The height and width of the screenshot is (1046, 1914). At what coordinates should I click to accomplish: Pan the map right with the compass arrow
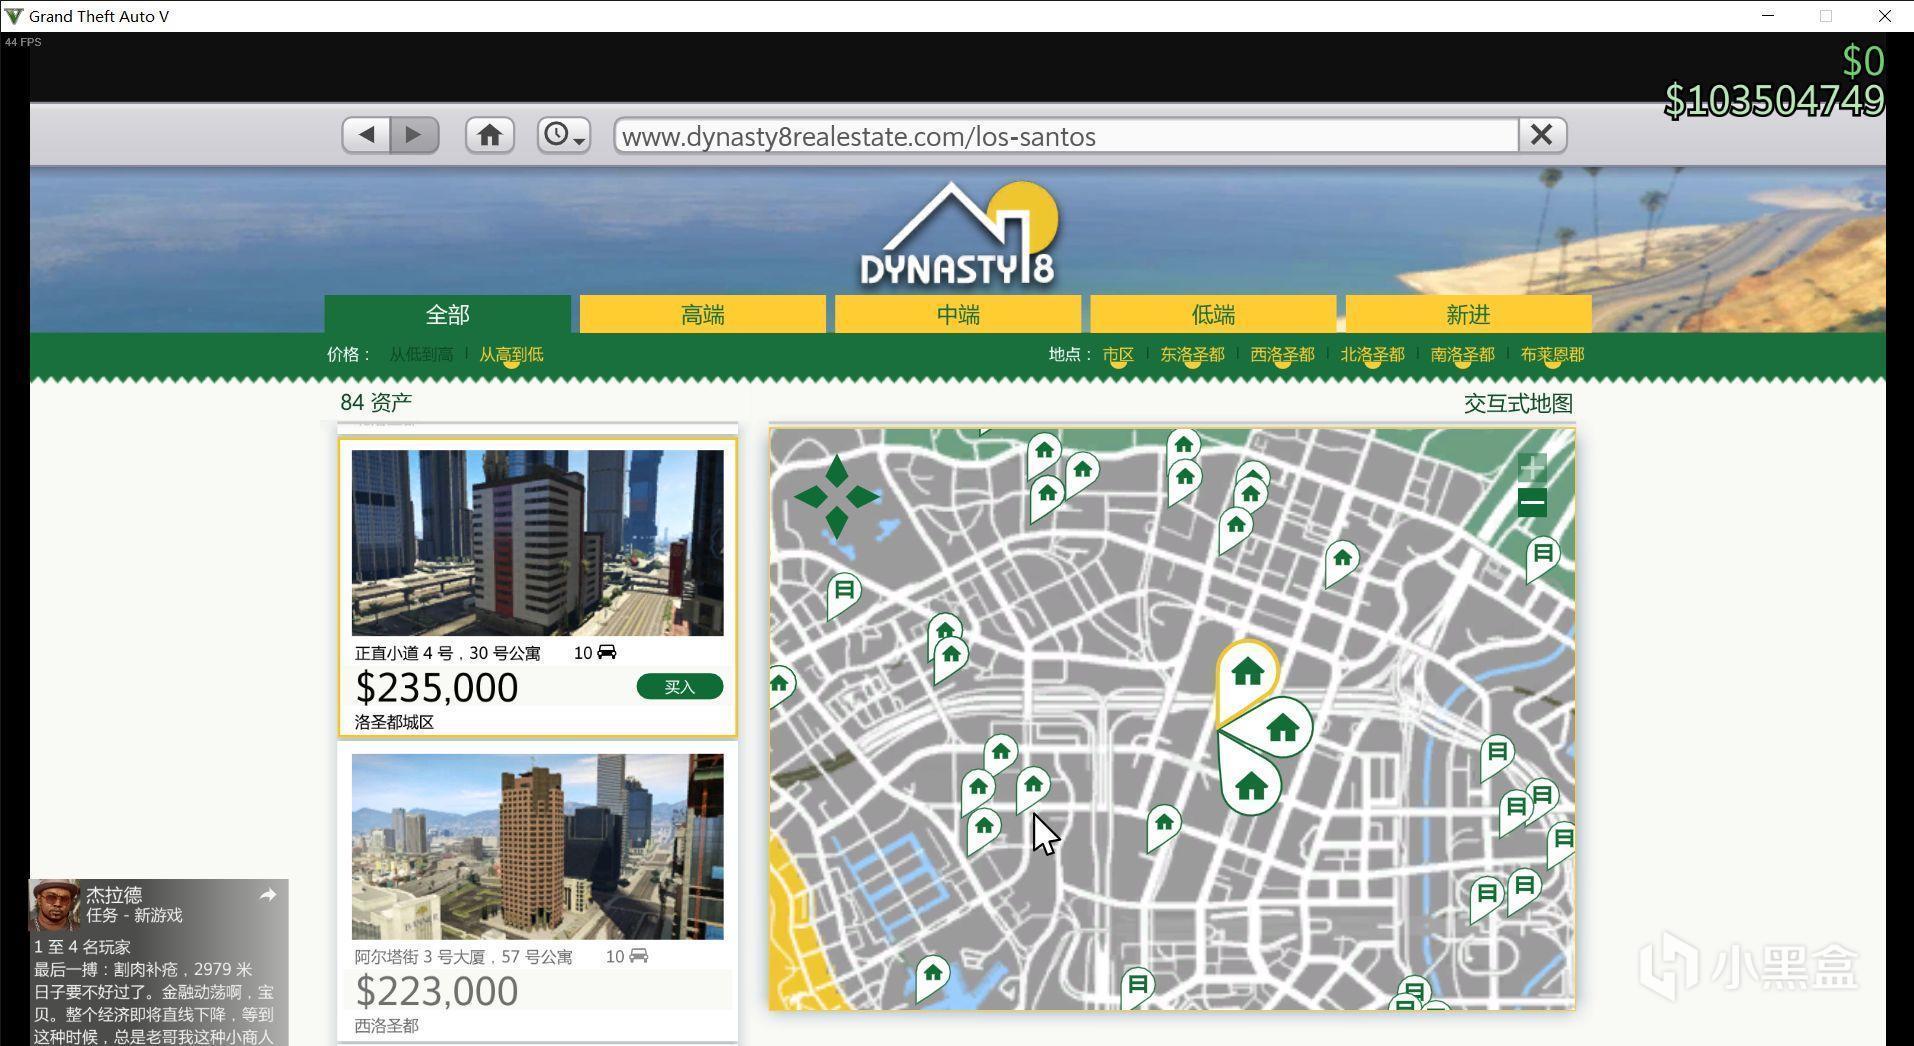pyautogui.click(x=862, y=496)
